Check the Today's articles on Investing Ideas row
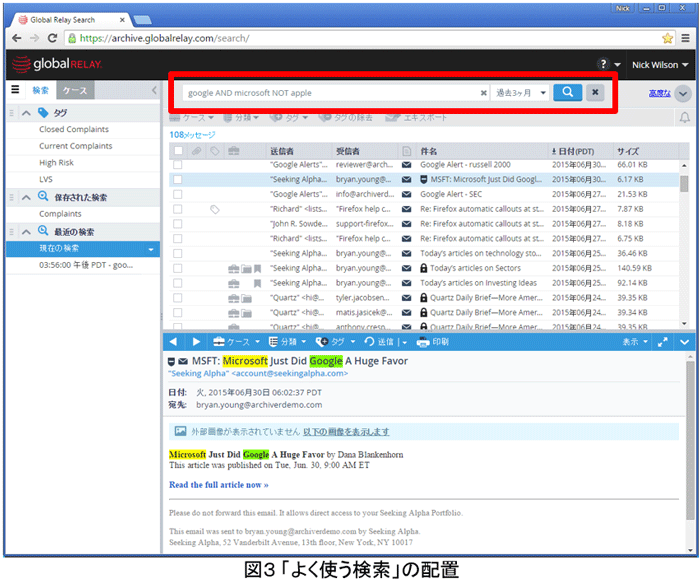 (178, 283)
